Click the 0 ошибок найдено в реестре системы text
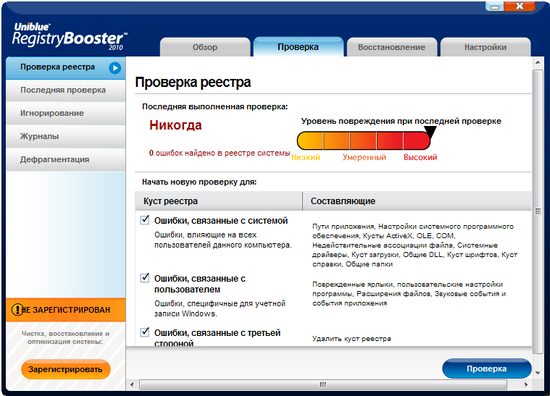 tap(220, 153)
